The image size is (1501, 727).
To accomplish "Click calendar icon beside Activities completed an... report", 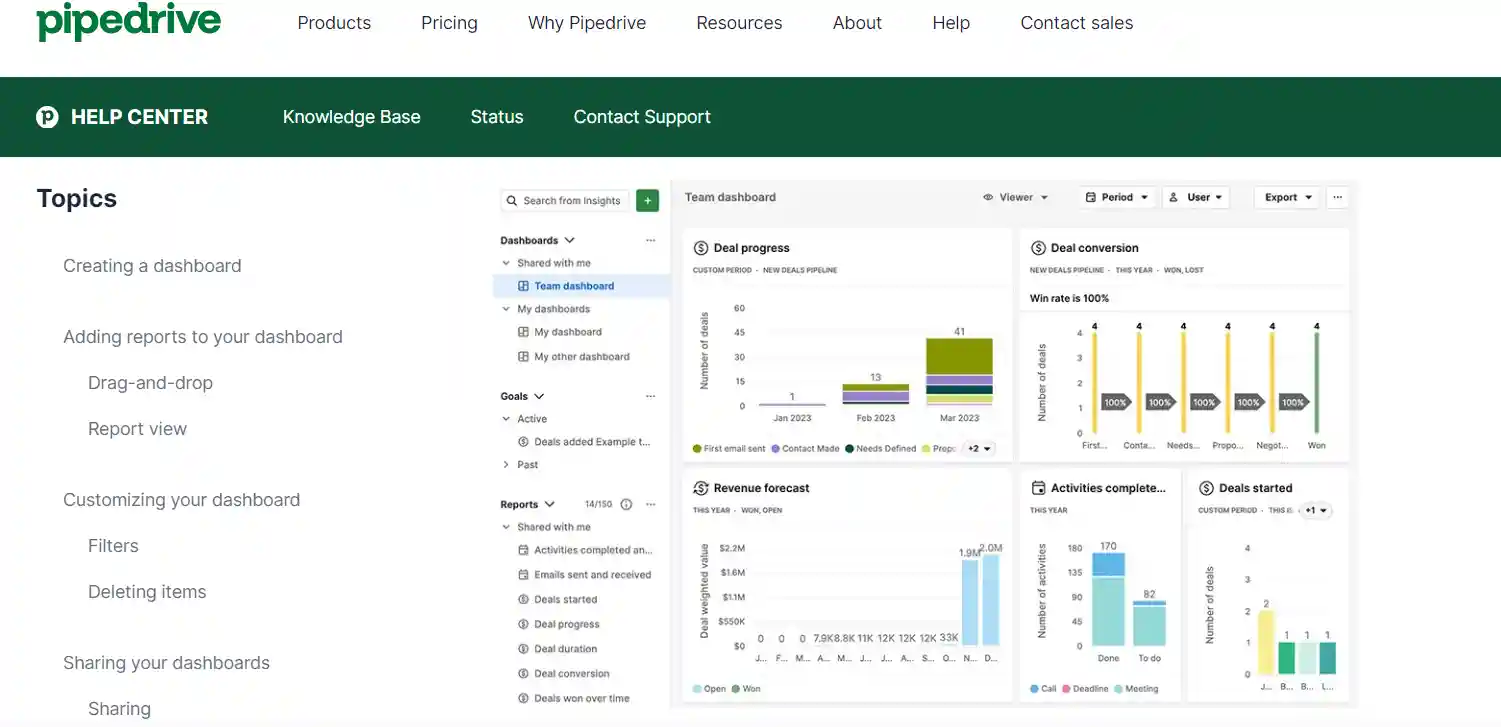I will pos(523,550).
